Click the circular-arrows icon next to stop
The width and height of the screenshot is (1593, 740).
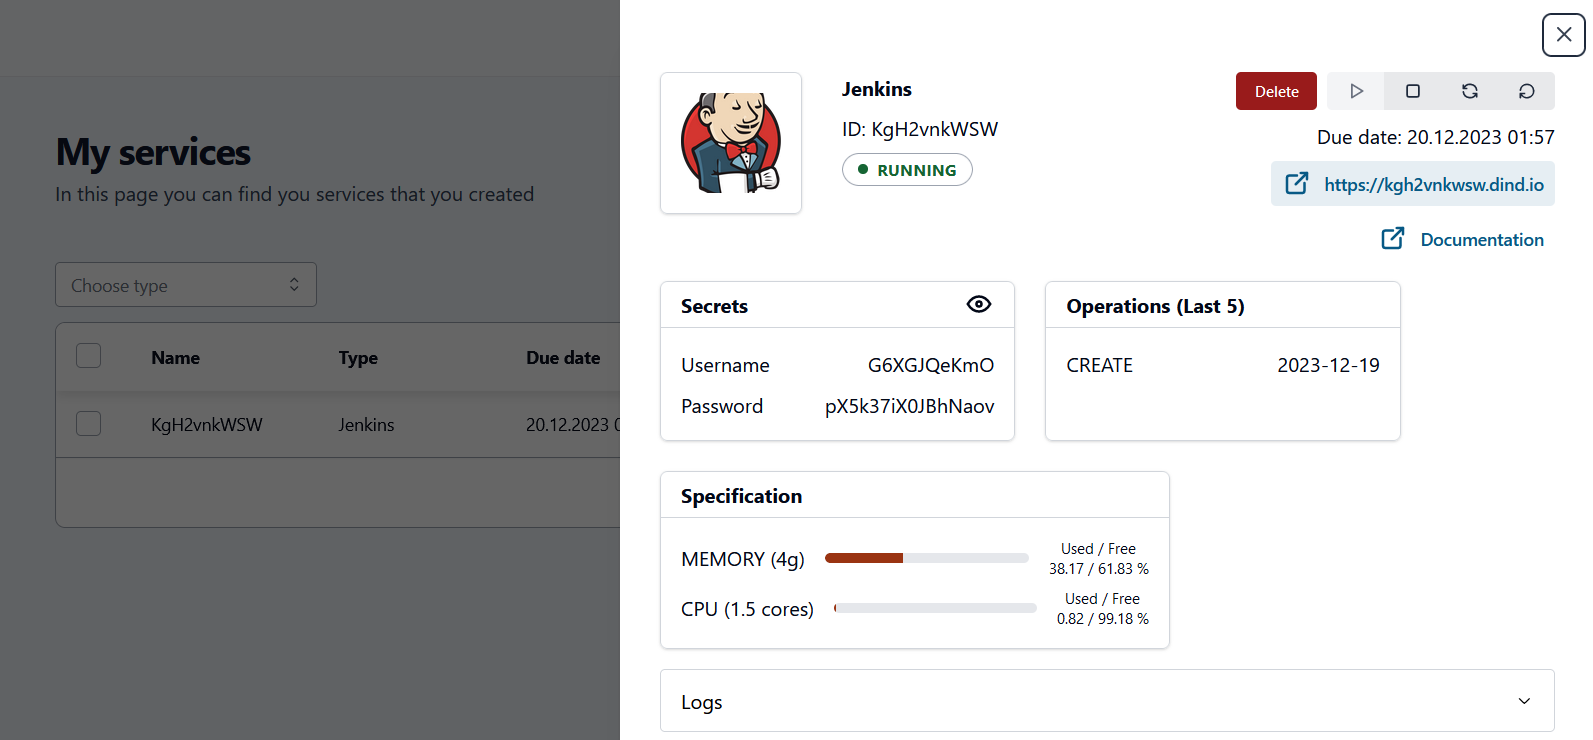tap(1470, 91)
